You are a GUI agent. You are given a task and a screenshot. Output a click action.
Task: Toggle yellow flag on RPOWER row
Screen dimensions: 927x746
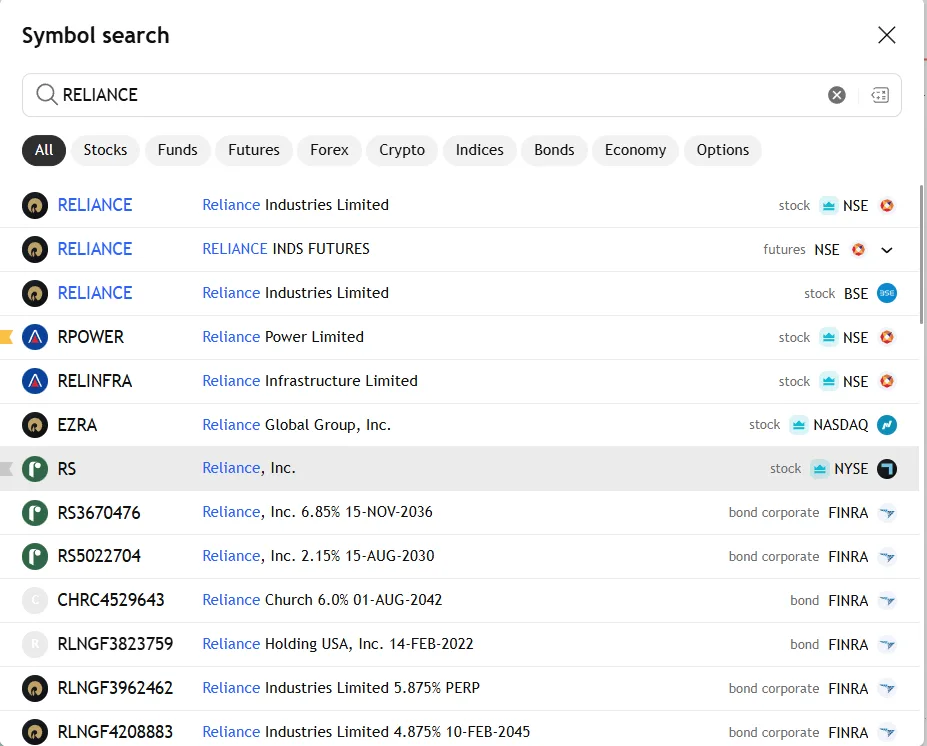coord(6,338)
